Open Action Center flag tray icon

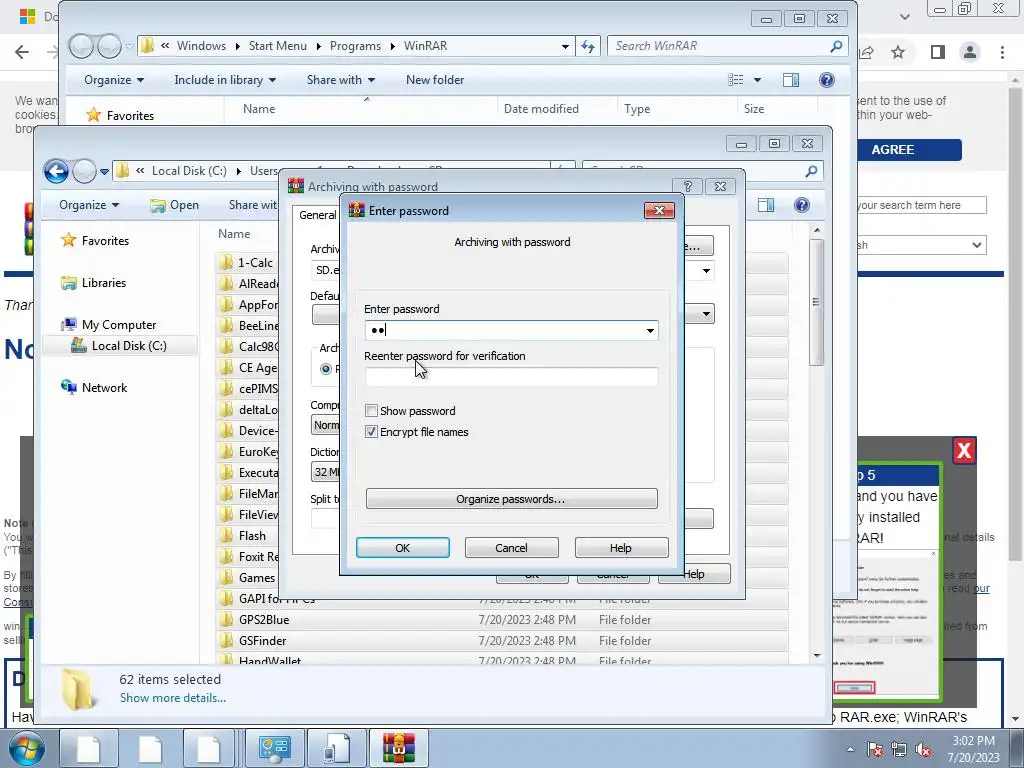click(x=874, y=750)
